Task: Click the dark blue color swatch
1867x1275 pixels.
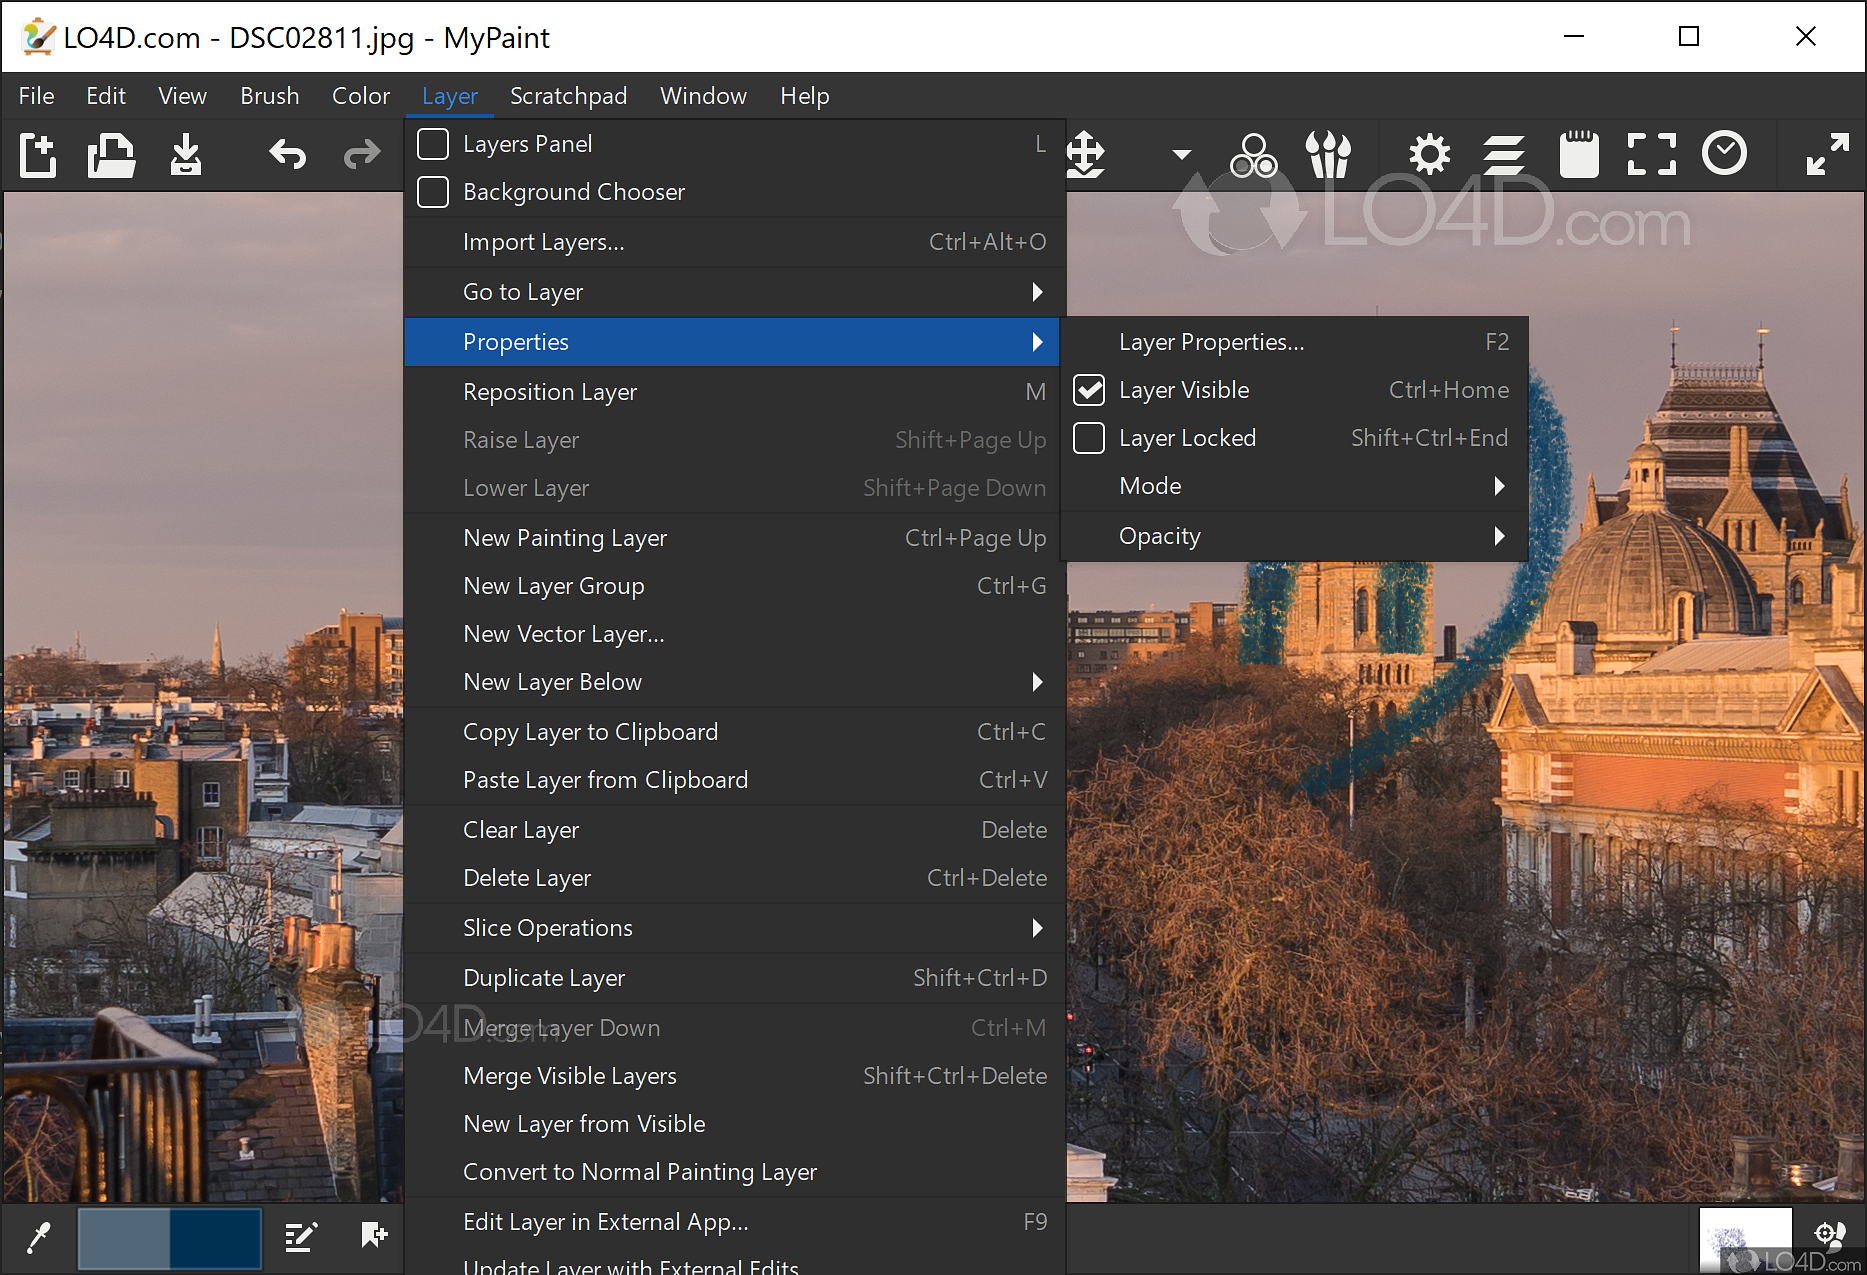Action: tap(215, 1238)
